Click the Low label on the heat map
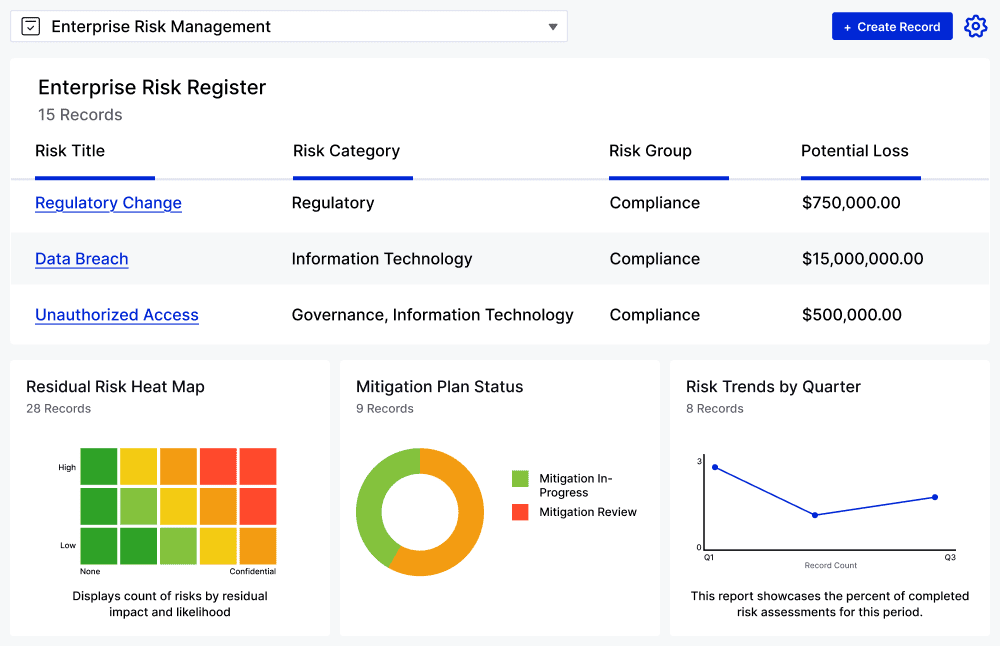Viewport: 1000px width, 646px height. 68,545
